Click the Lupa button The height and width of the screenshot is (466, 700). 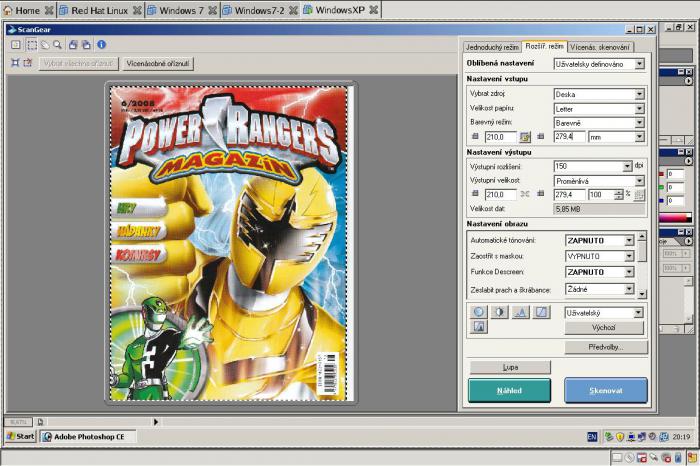click(510, 367)
